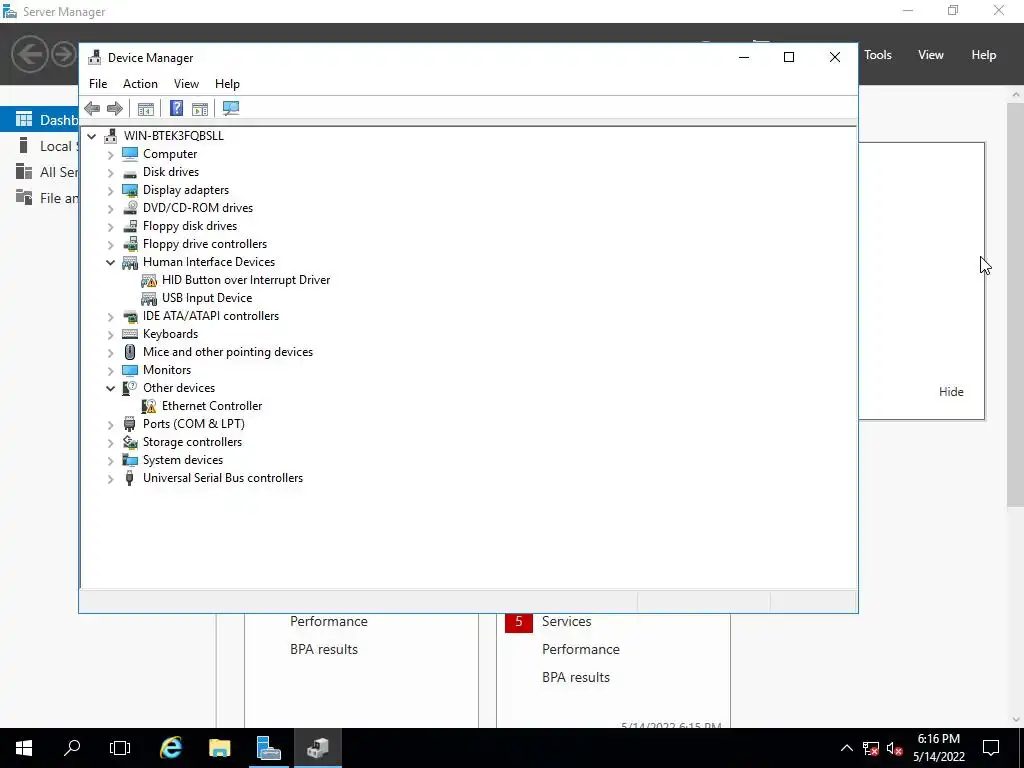This screenshot has height=768, width=1024.
Task: Open the Action menu in Device Manager
Action: point(140,84)
